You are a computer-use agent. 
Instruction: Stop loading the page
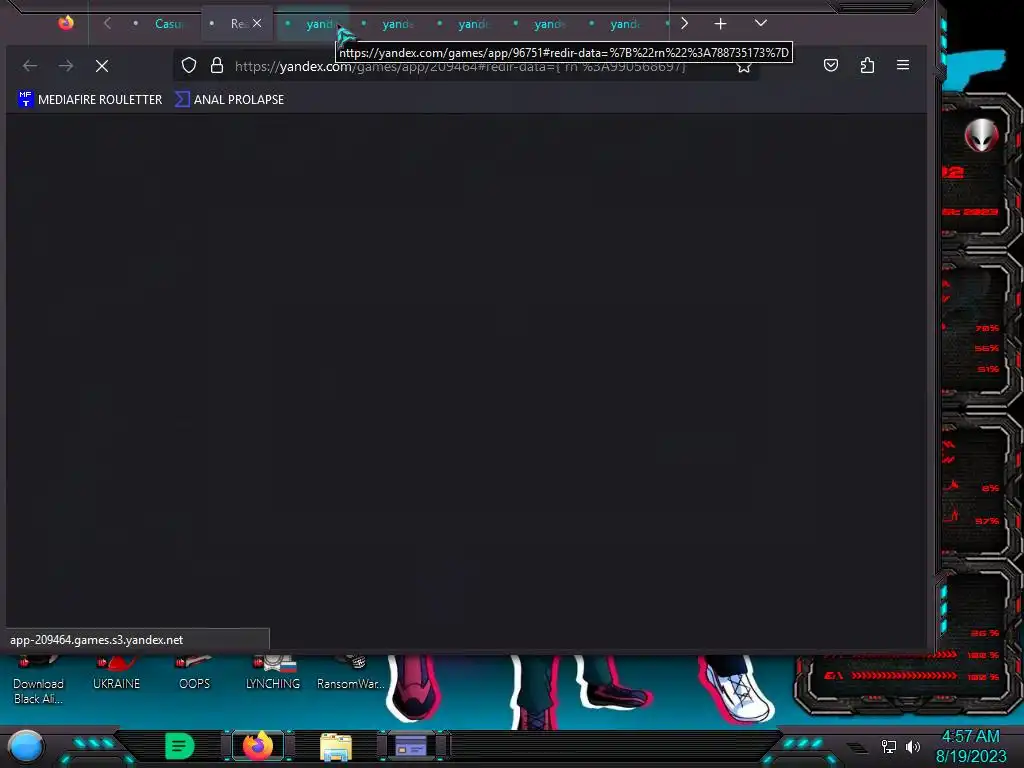(x=102, y=66)
